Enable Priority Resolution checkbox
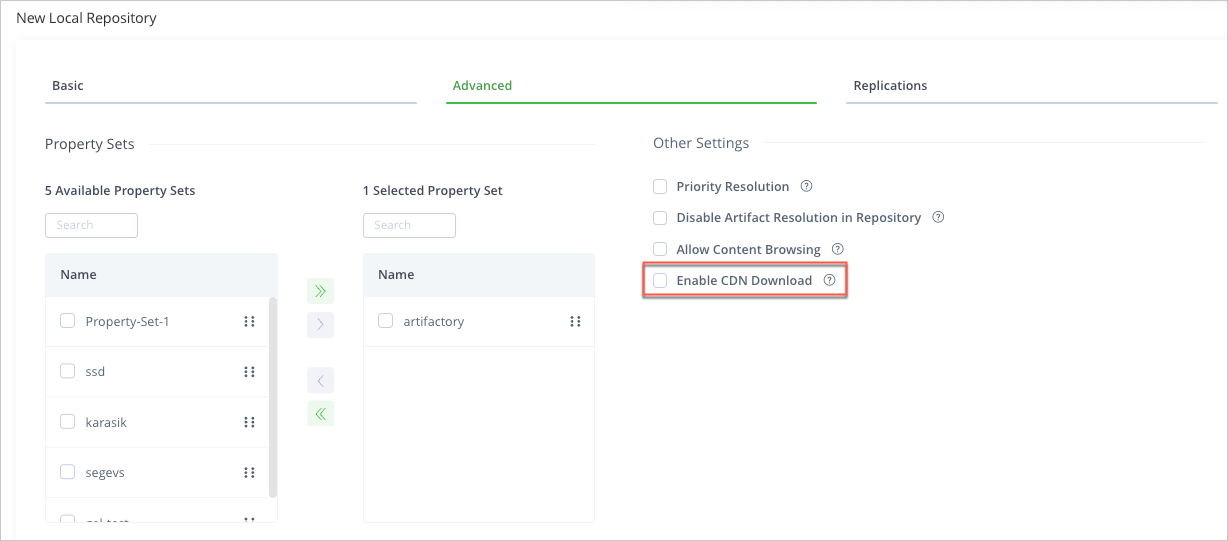1228x541 pixels. tap(660, 187)
